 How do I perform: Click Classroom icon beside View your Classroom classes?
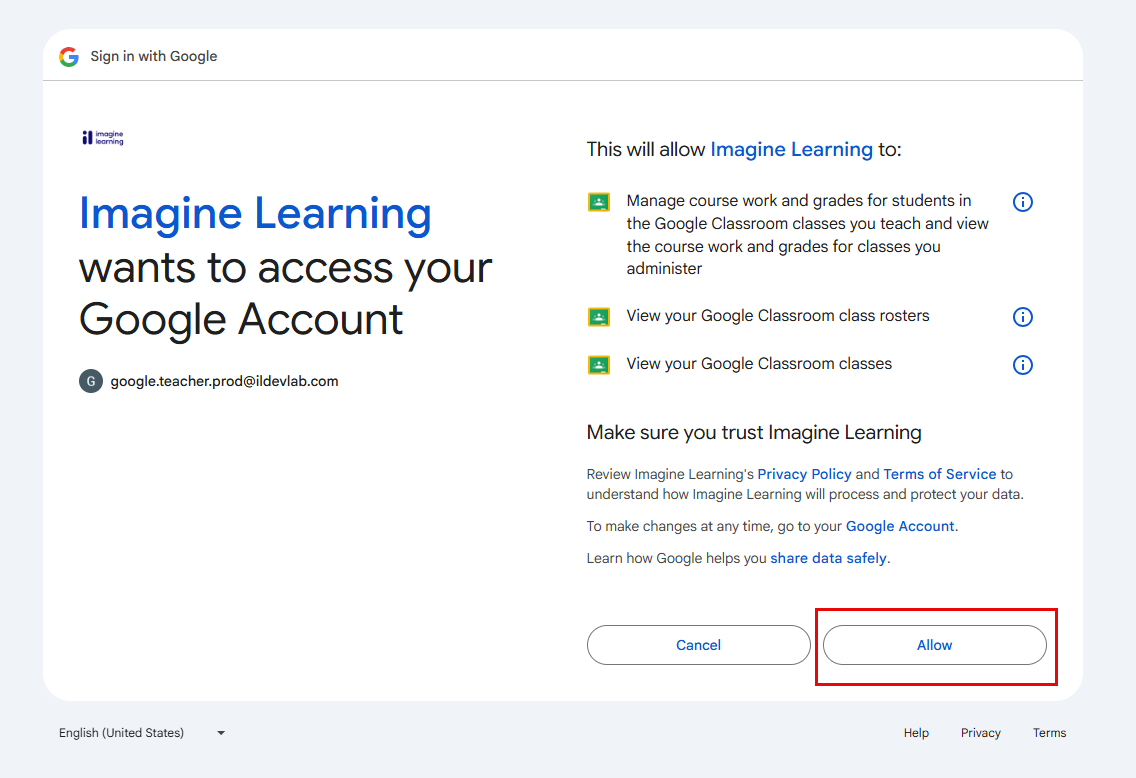click(598, 364)
